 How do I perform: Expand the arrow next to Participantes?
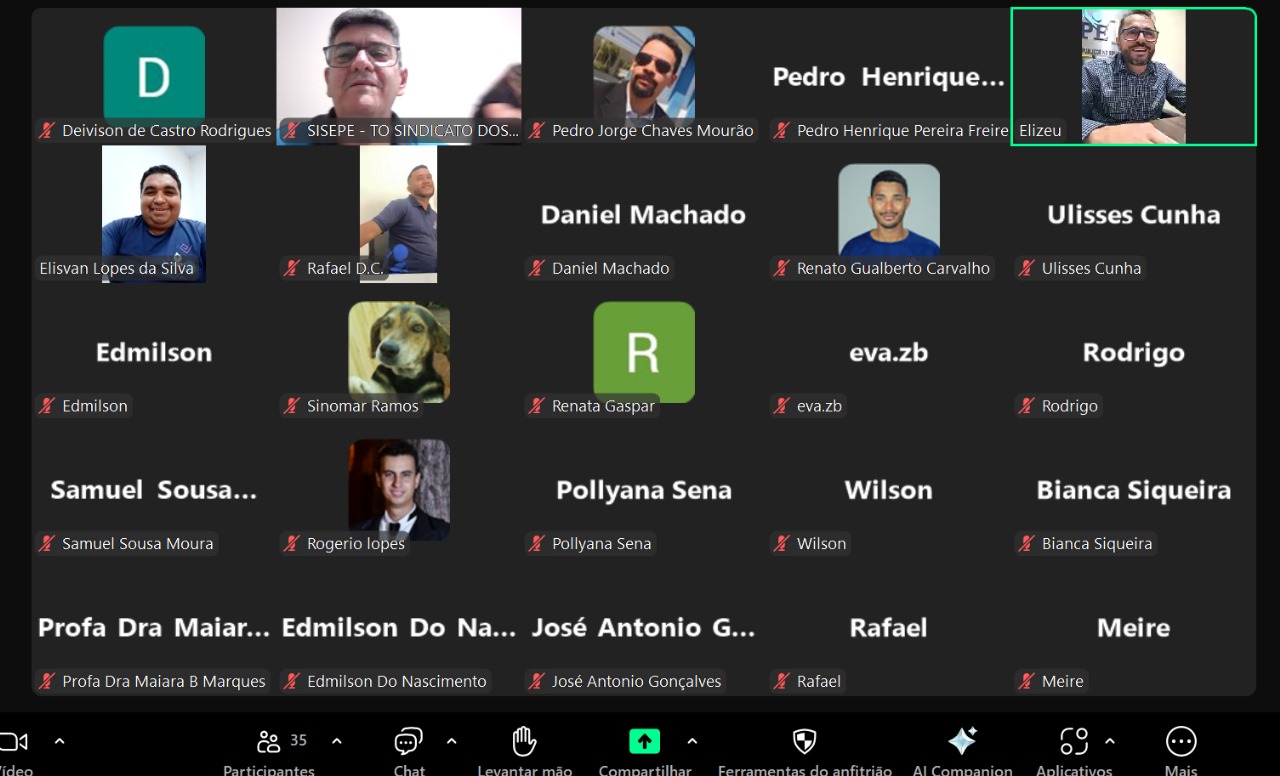click(x=336, y=741)
